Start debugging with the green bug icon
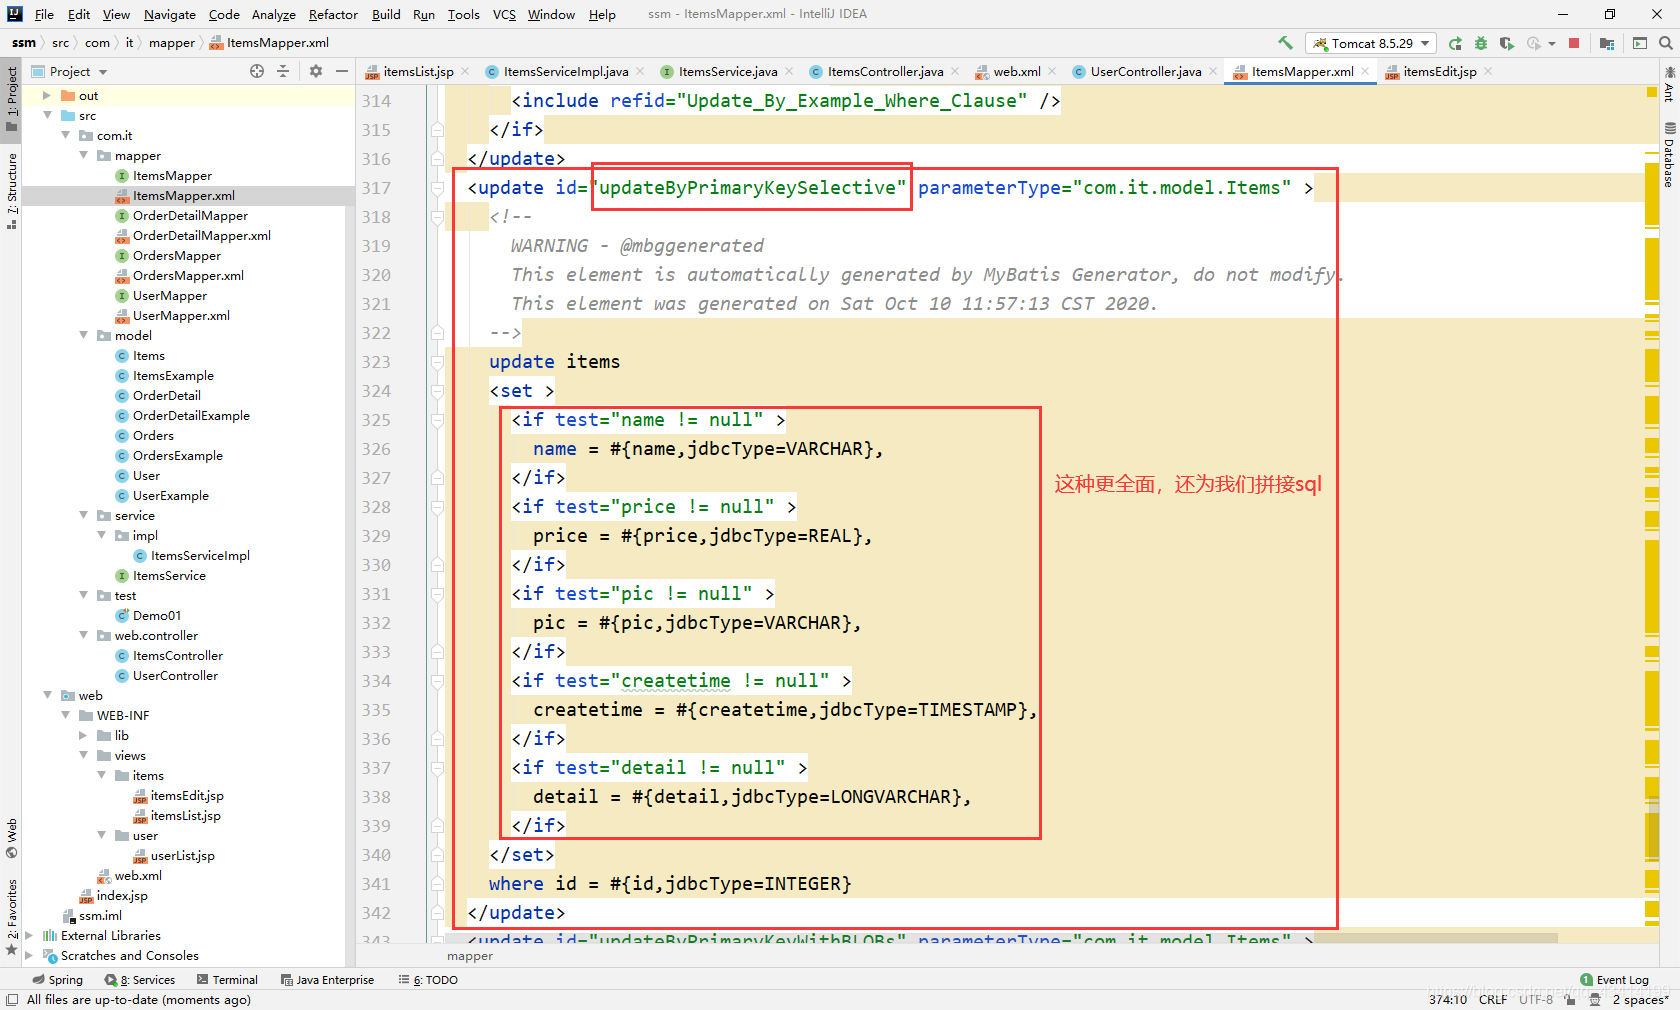This screenshot has width=1680, height=1010. 1481,43
